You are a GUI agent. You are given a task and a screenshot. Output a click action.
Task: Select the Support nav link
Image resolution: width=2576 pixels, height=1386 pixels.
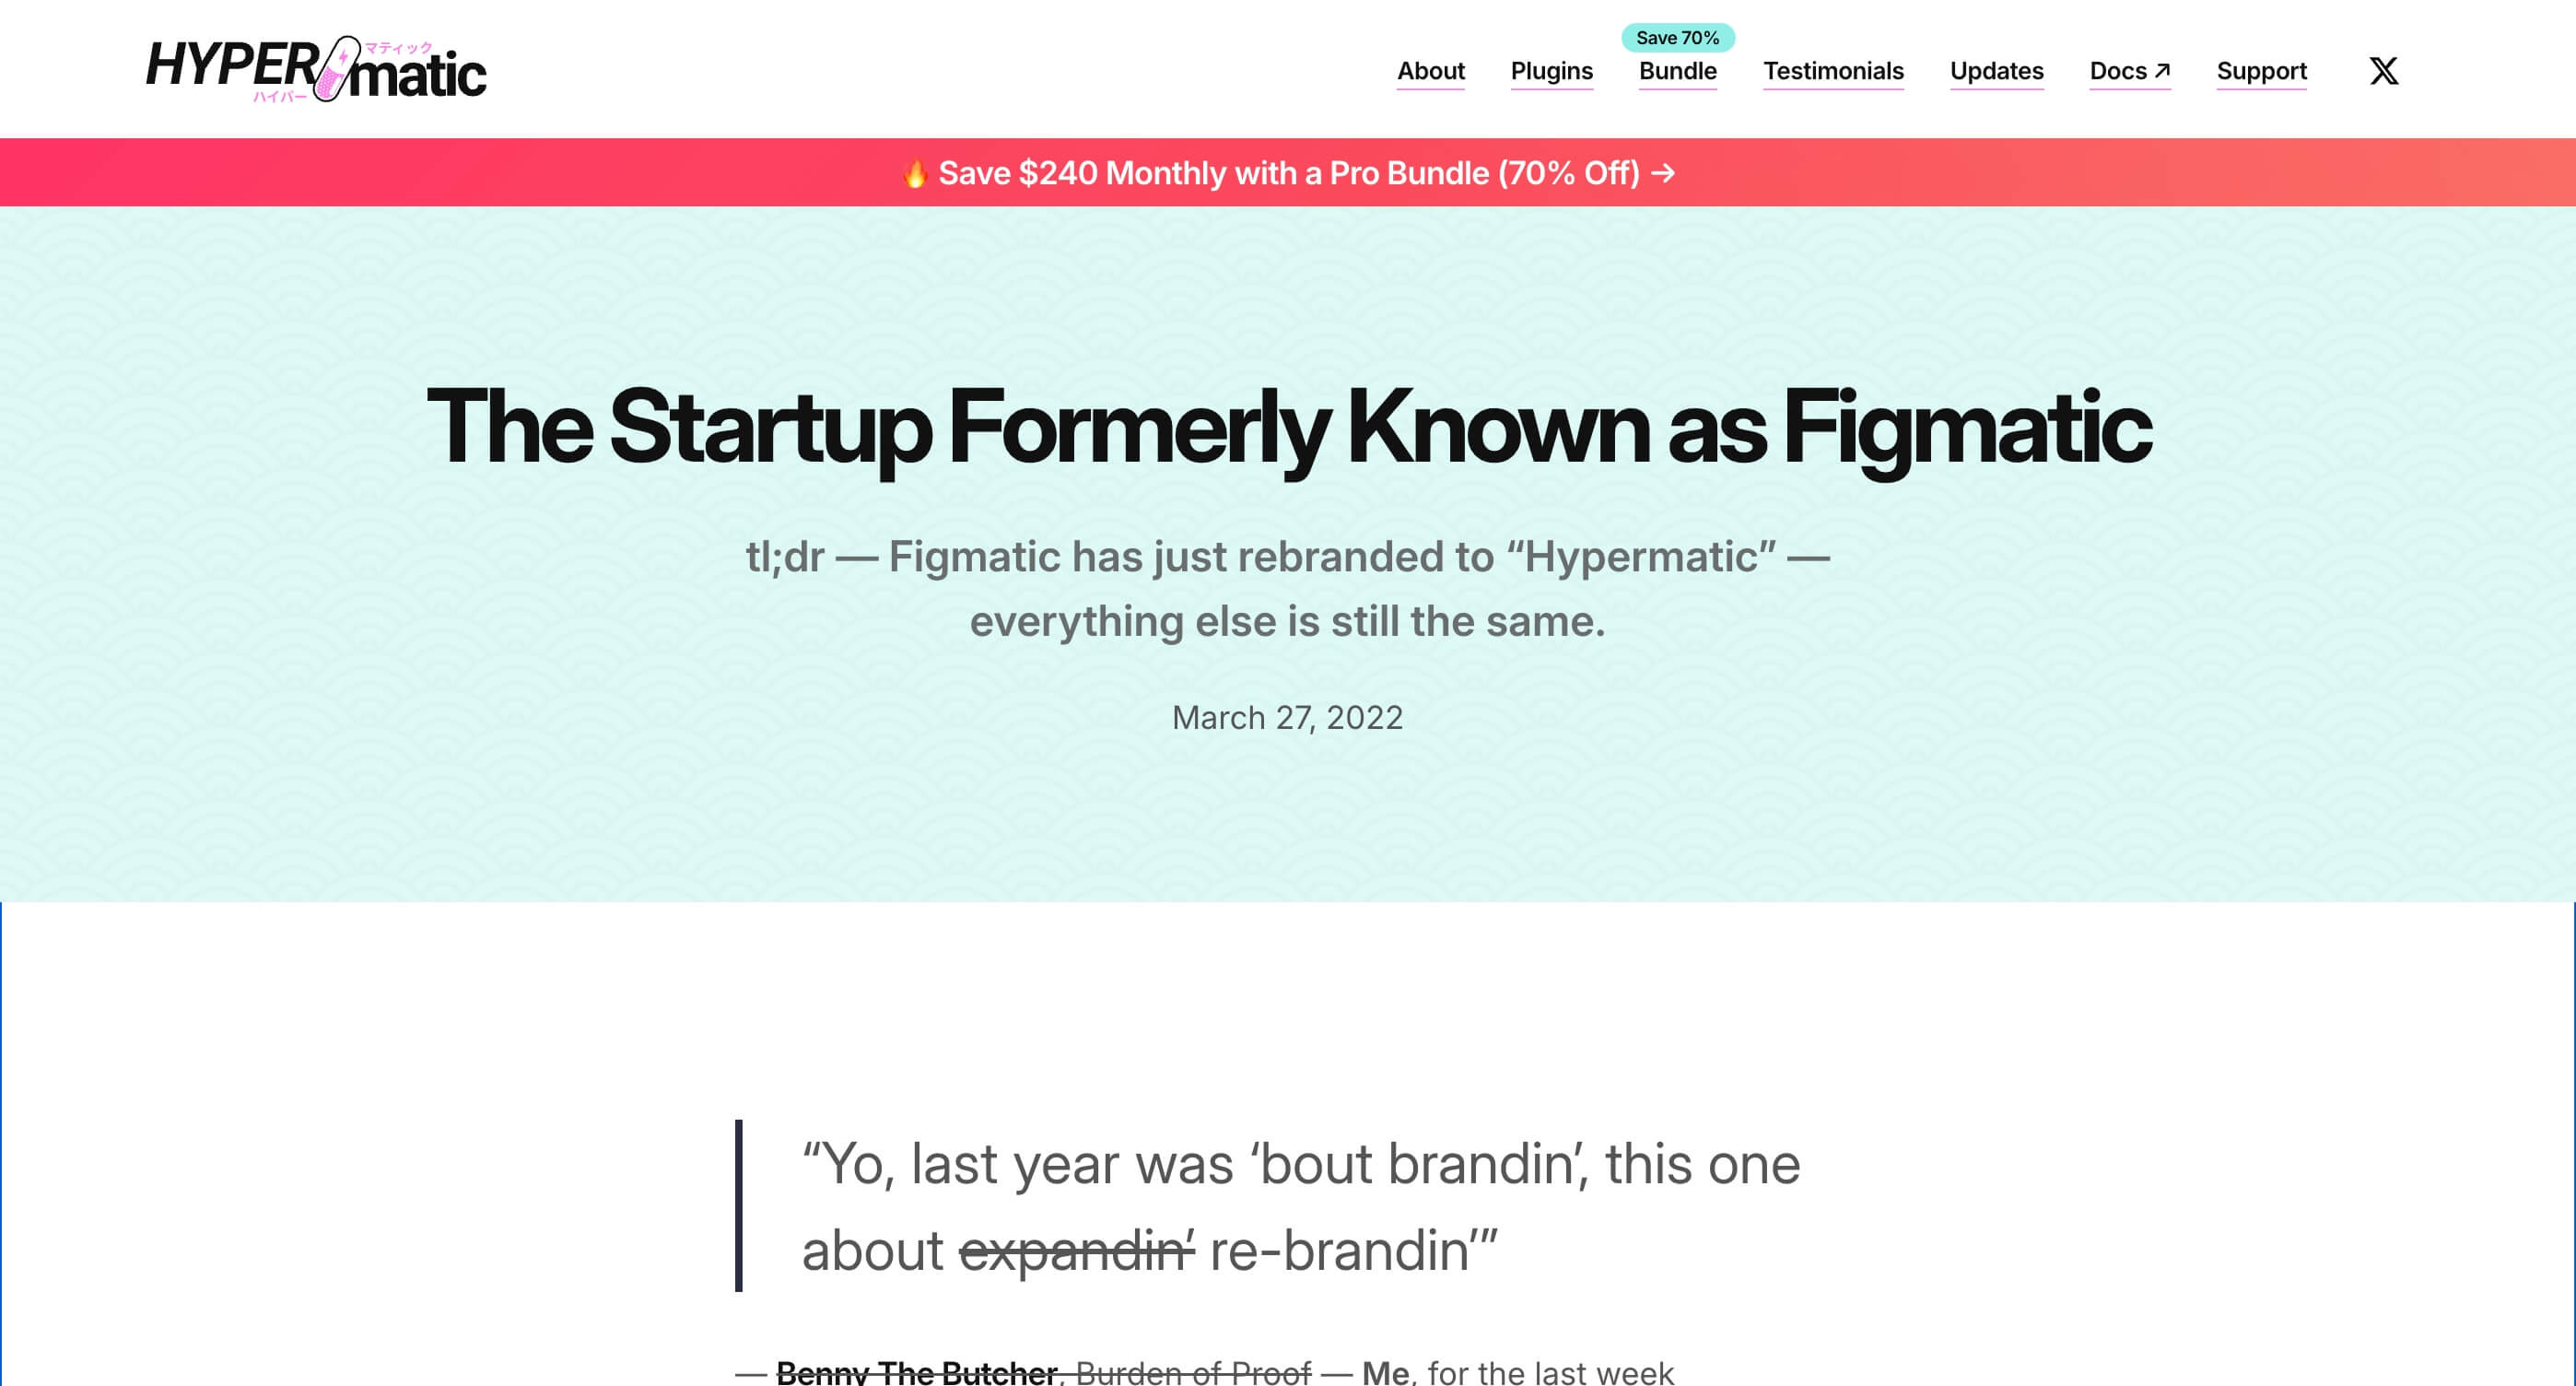(2261, 71)
